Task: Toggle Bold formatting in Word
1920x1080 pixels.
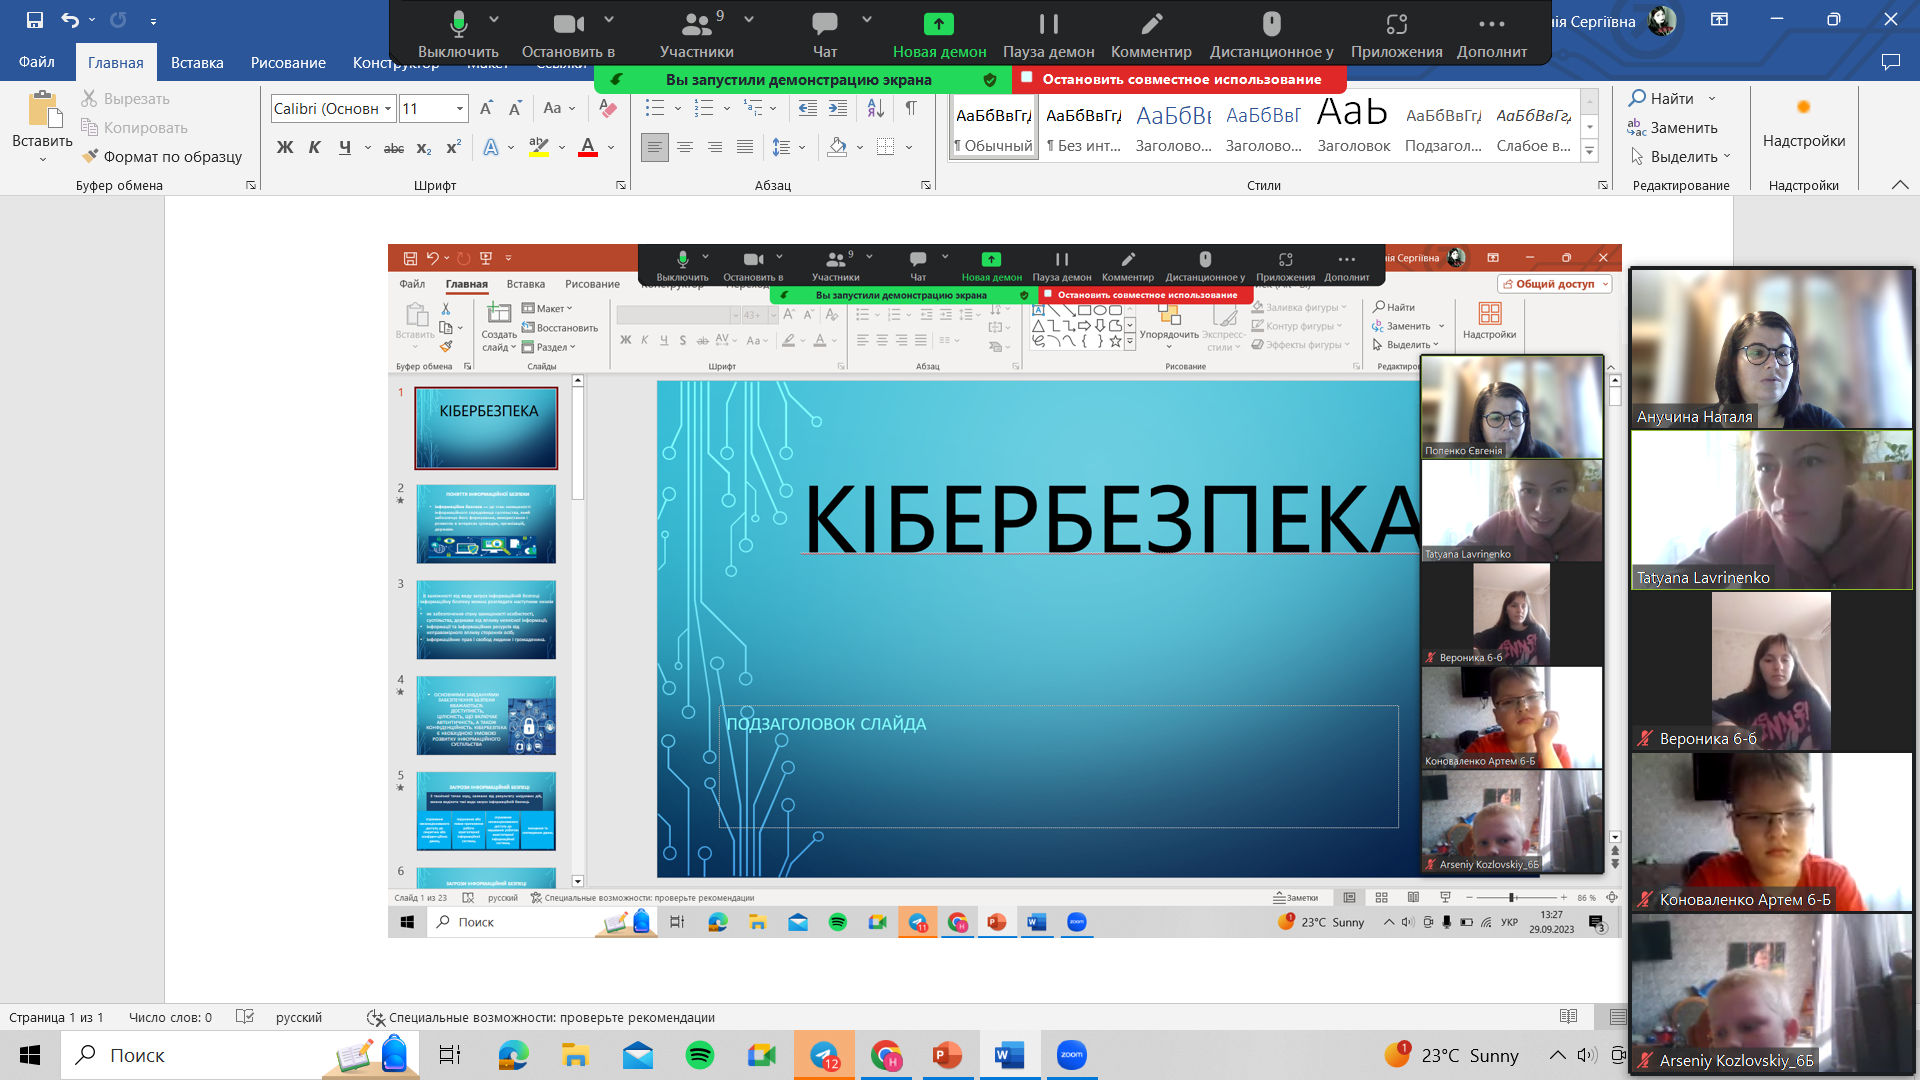Action: [x=285, y=147]
